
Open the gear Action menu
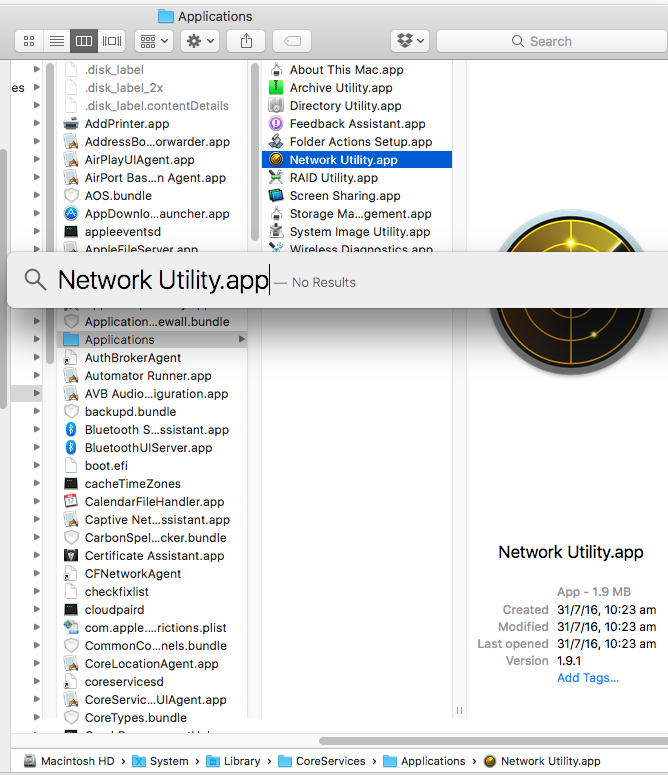click(x=200, y=41)
